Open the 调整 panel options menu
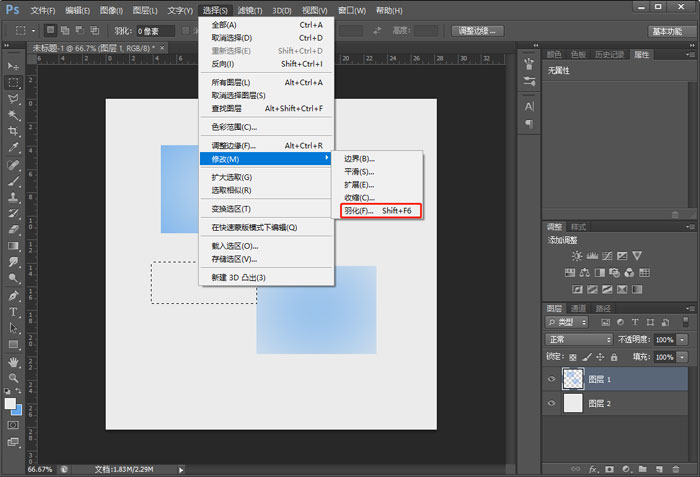 tap(690, 227)
